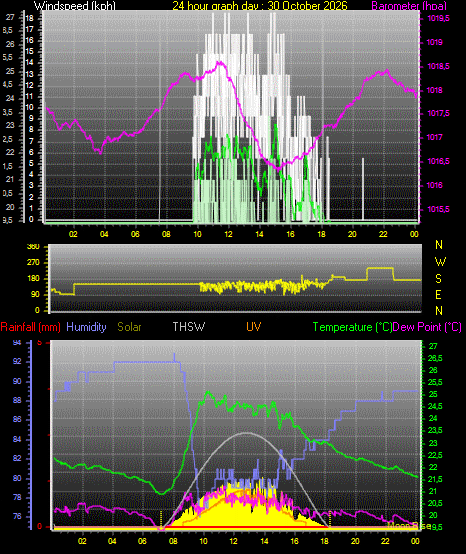Click the S compass label beside direction graph
The width and height of the screenshot is (466, 554).
438,279
